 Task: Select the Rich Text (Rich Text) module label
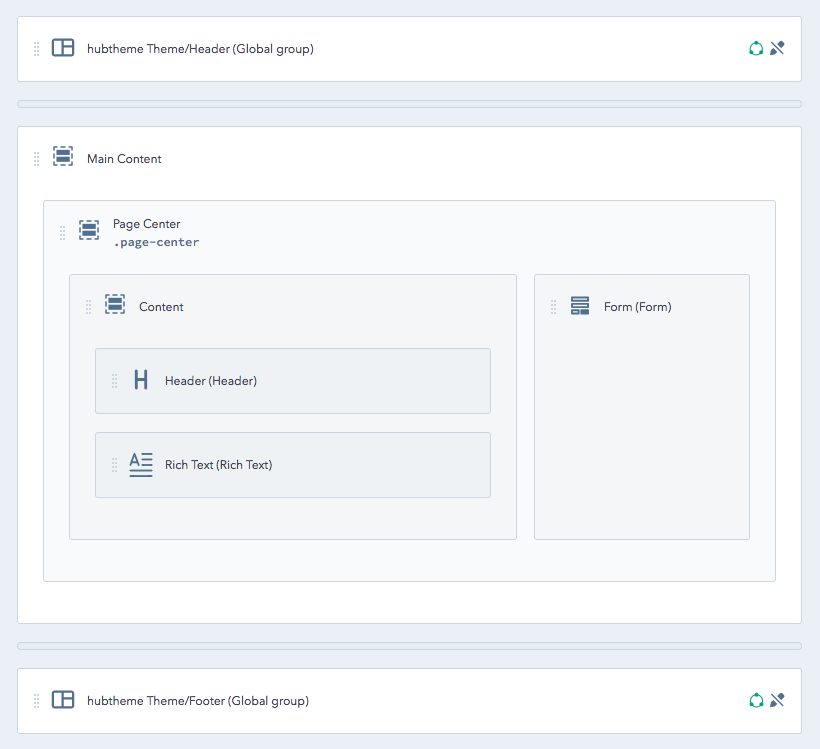point(219,465)
